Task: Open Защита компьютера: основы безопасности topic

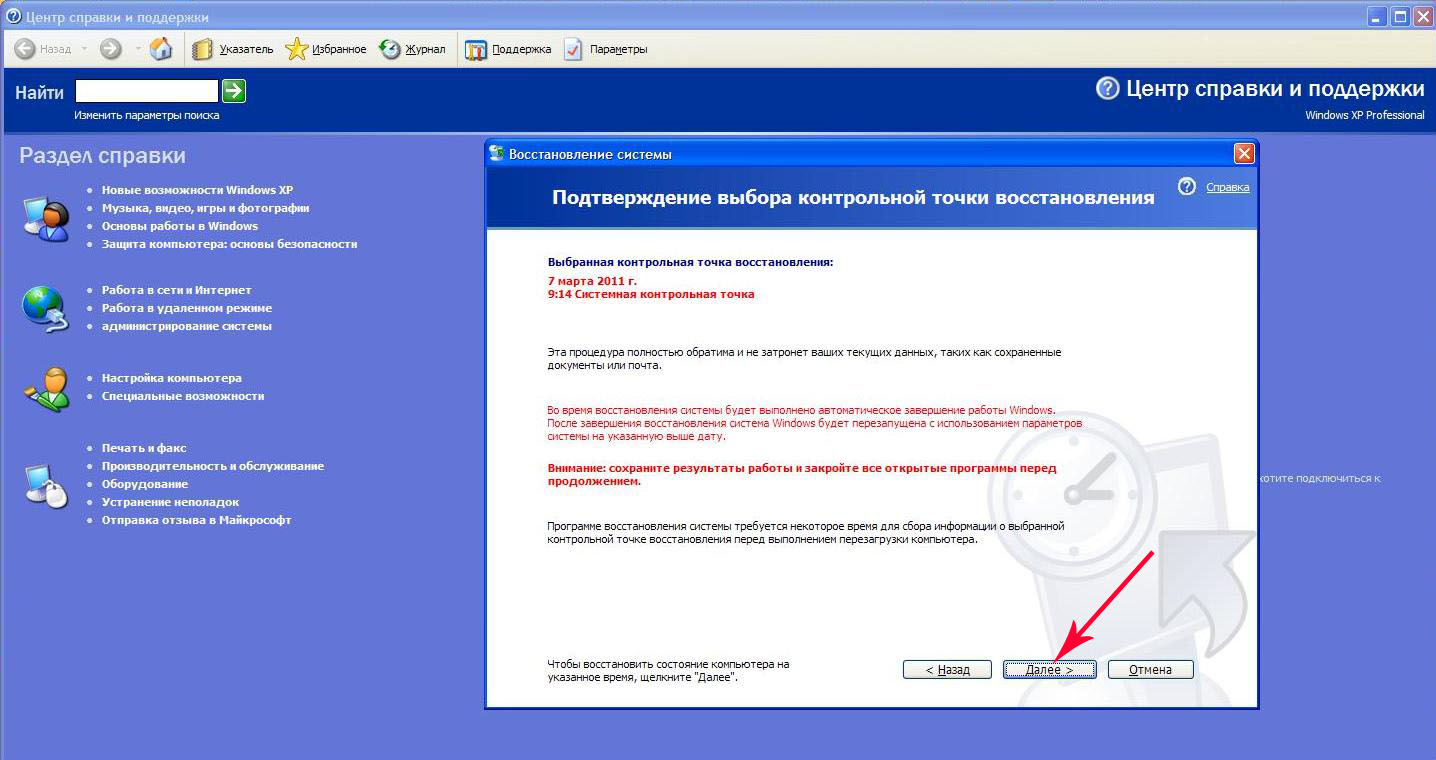Action: pyautogui.click(x=229, y=244)
